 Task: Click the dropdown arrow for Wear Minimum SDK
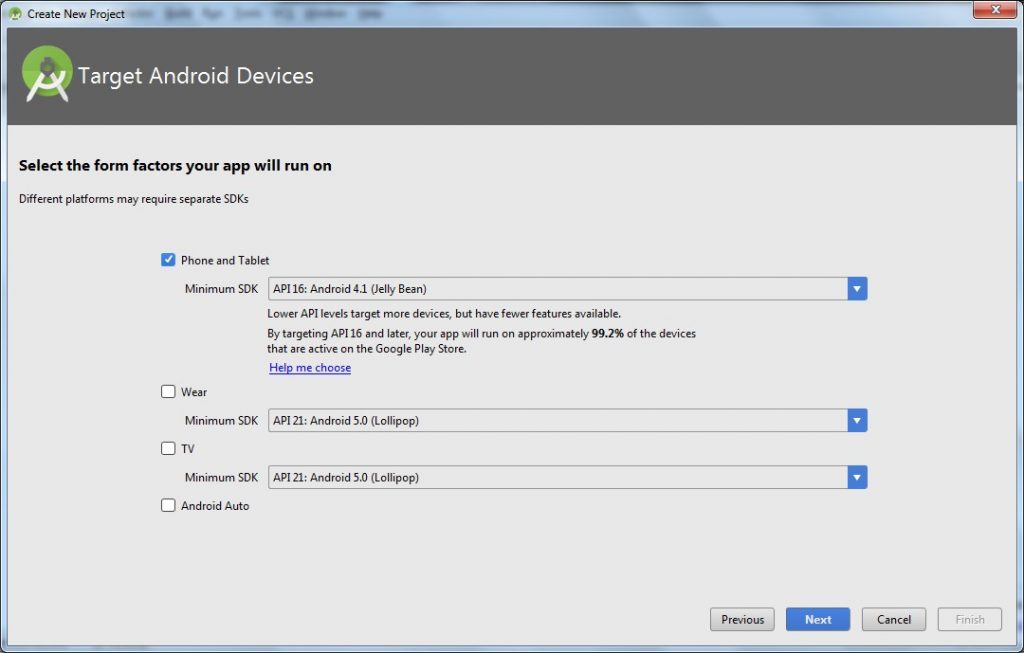coord(857,420)
